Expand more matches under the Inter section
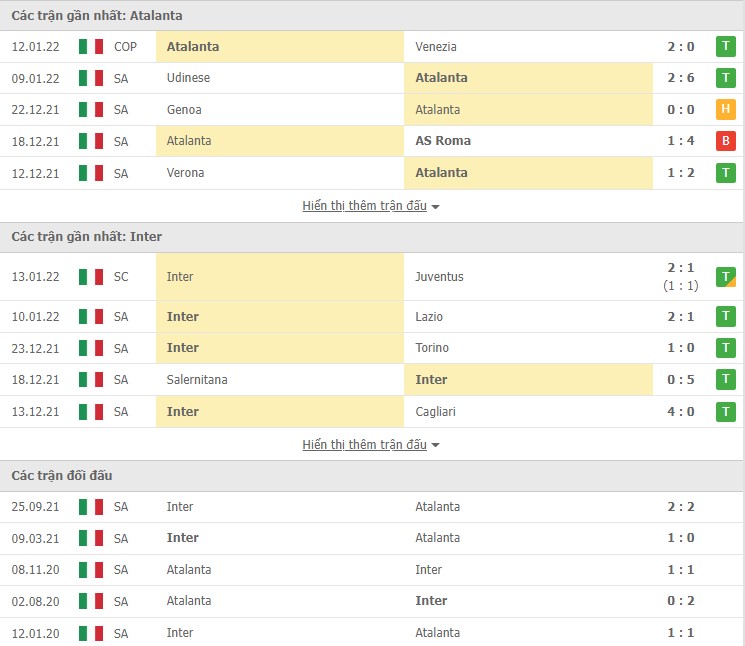 click(371, 444)
